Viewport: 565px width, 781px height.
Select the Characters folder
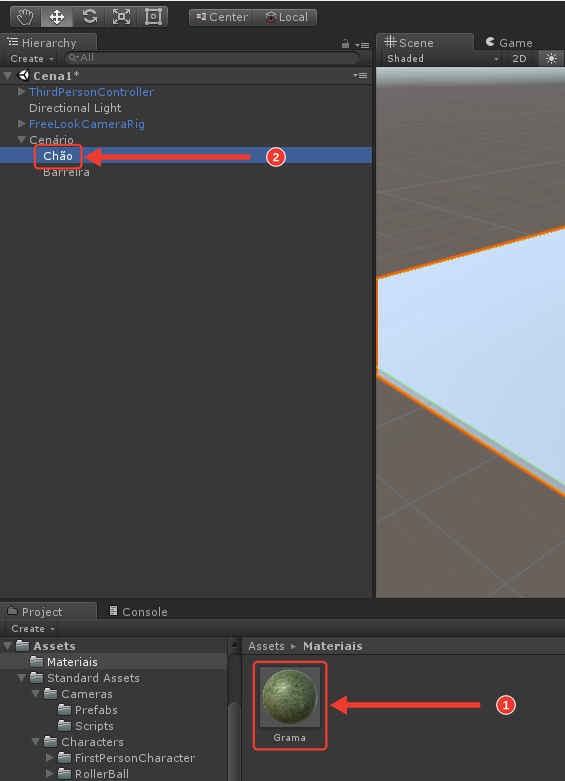pyautogui.click(x=92, y=742)
